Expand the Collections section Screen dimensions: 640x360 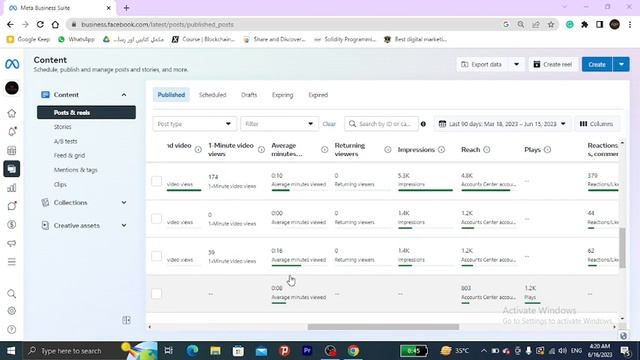click(x=124, y=202)
